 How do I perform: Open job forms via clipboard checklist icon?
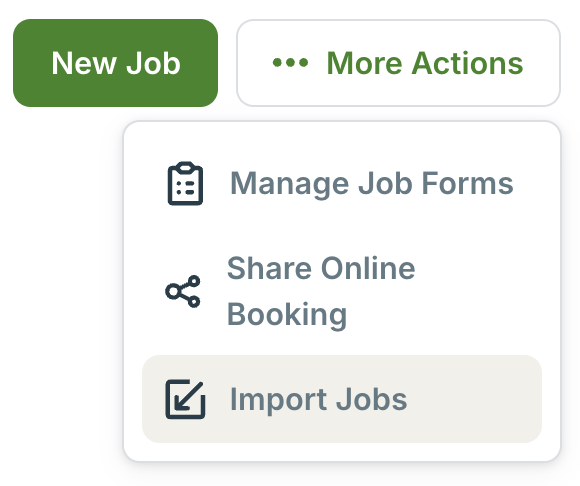(185, 183)
